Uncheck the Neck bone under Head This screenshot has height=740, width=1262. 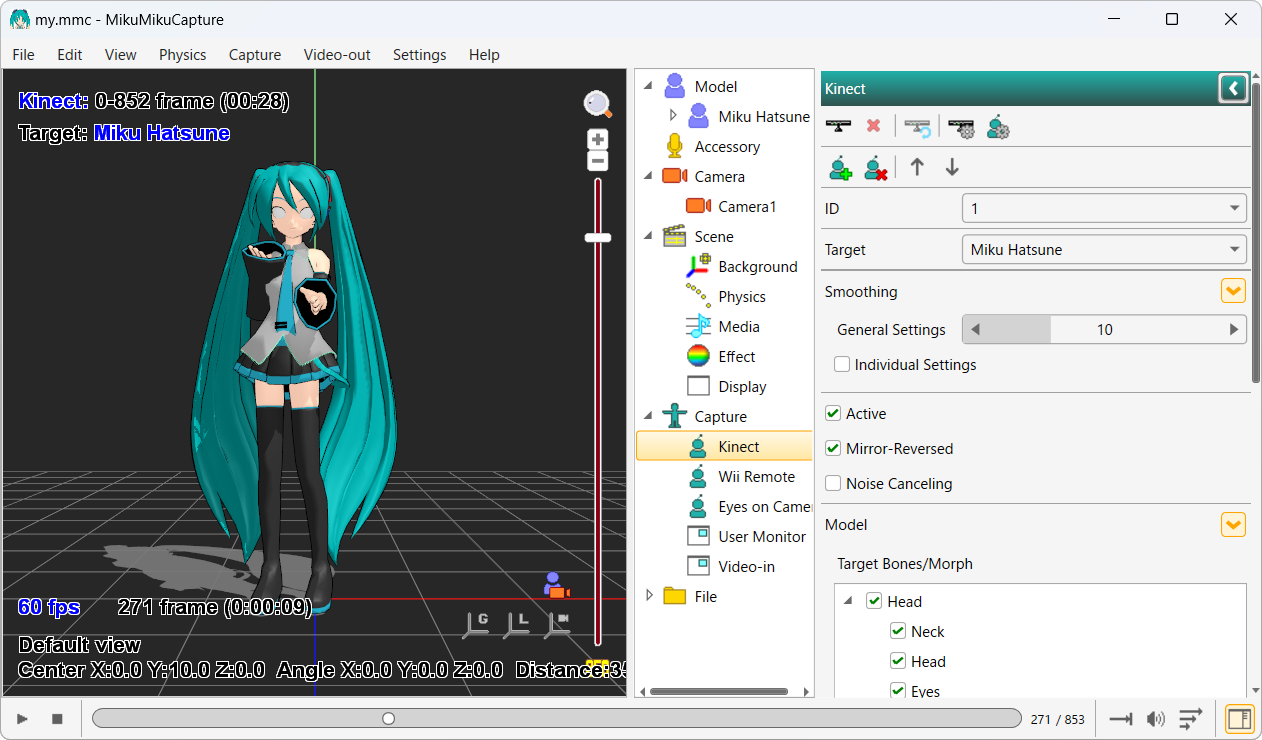click(897, 631)
